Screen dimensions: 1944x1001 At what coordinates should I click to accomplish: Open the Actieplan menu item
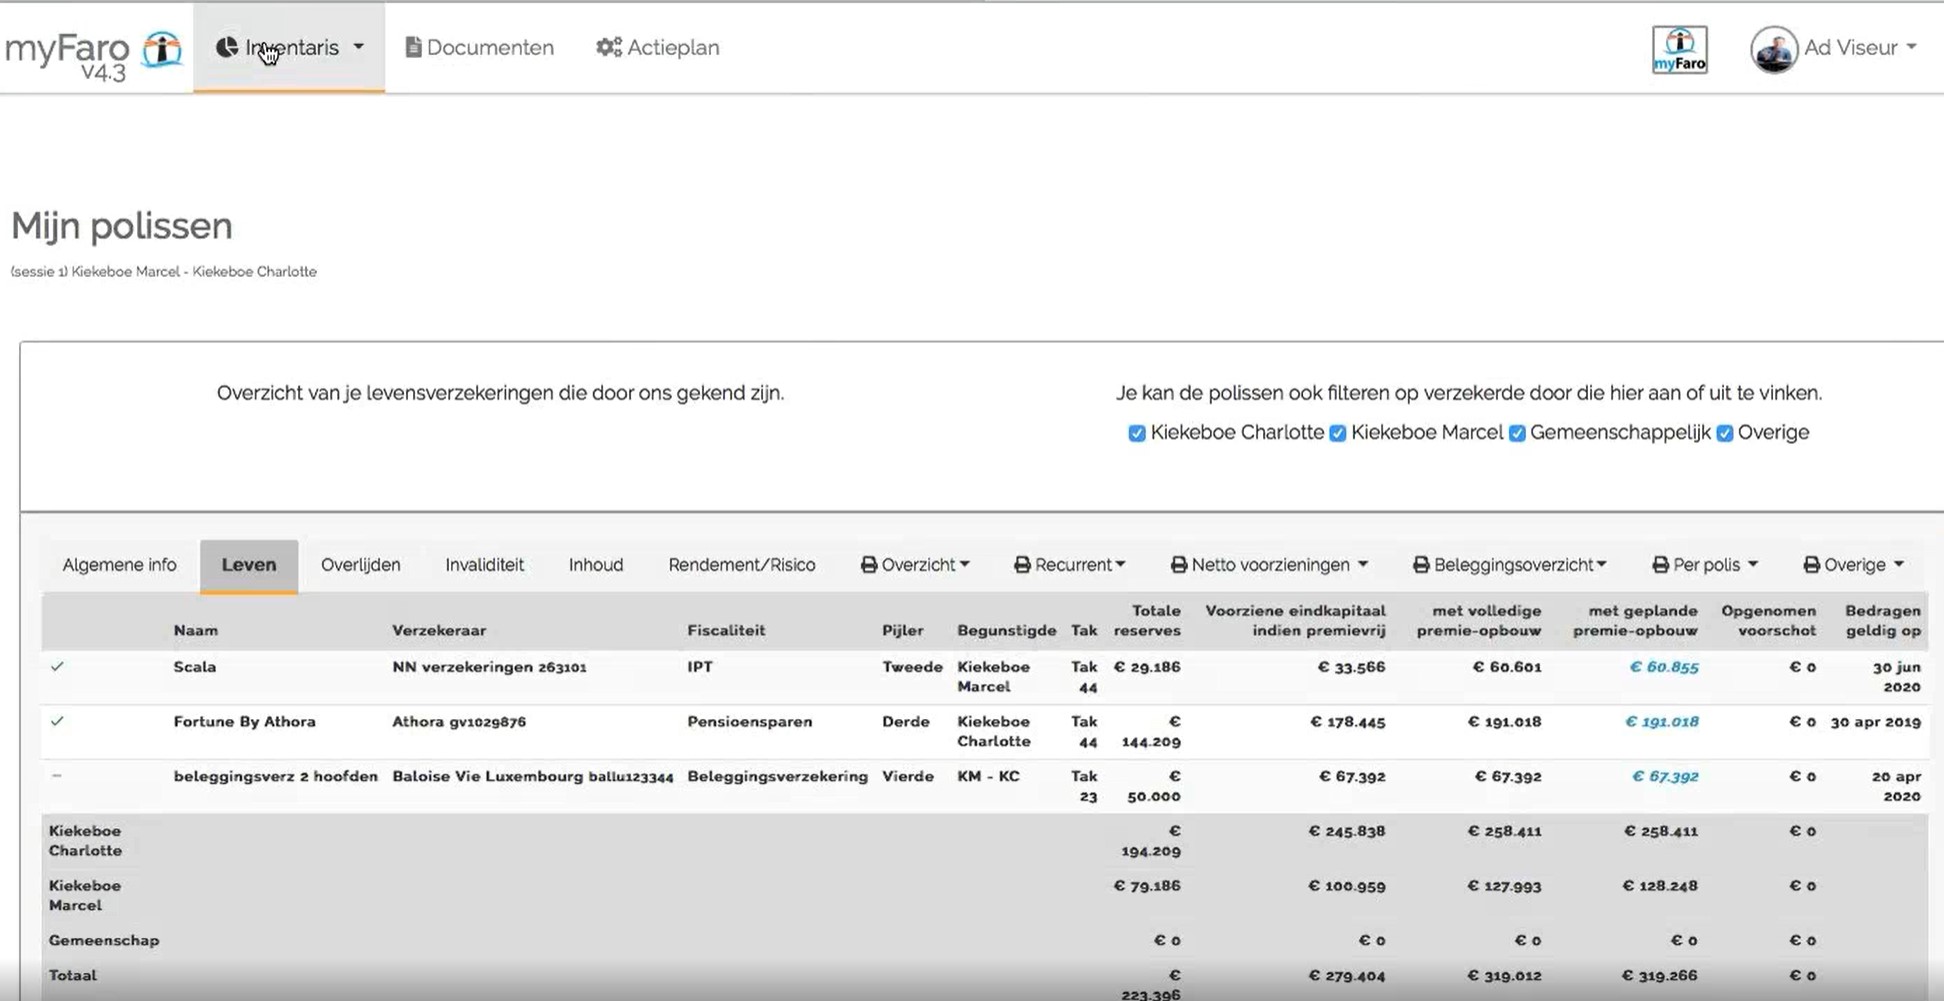tap(658, 47)
